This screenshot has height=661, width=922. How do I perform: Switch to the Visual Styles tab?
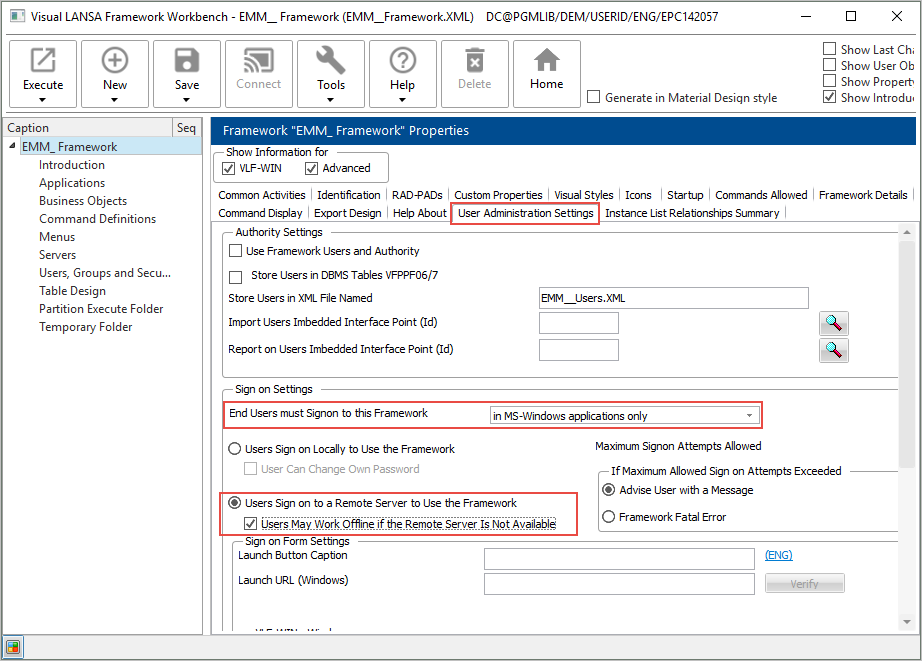(584, 195)
